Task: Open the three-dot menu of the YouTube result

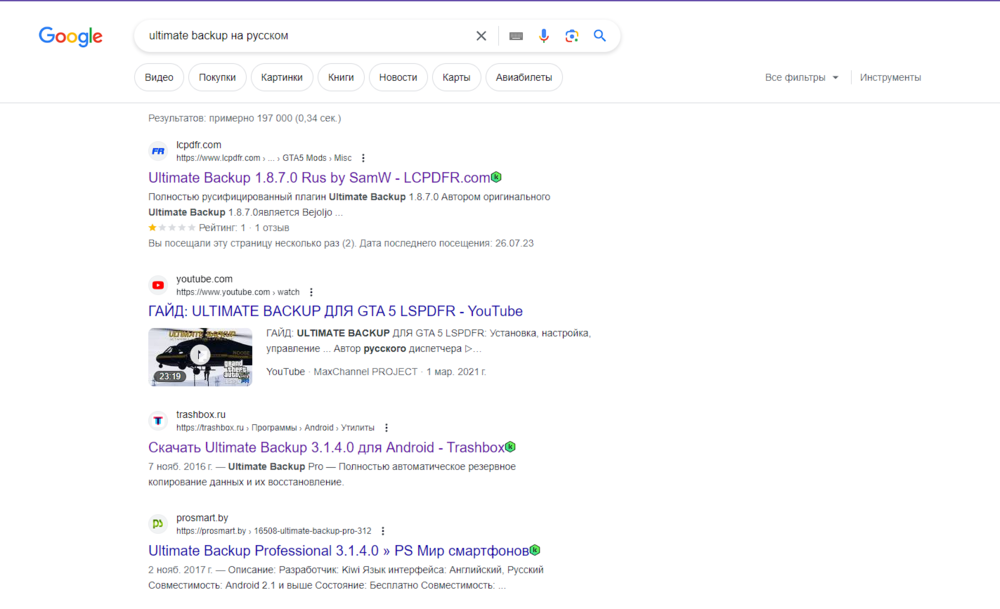Action: click(311, 291)
